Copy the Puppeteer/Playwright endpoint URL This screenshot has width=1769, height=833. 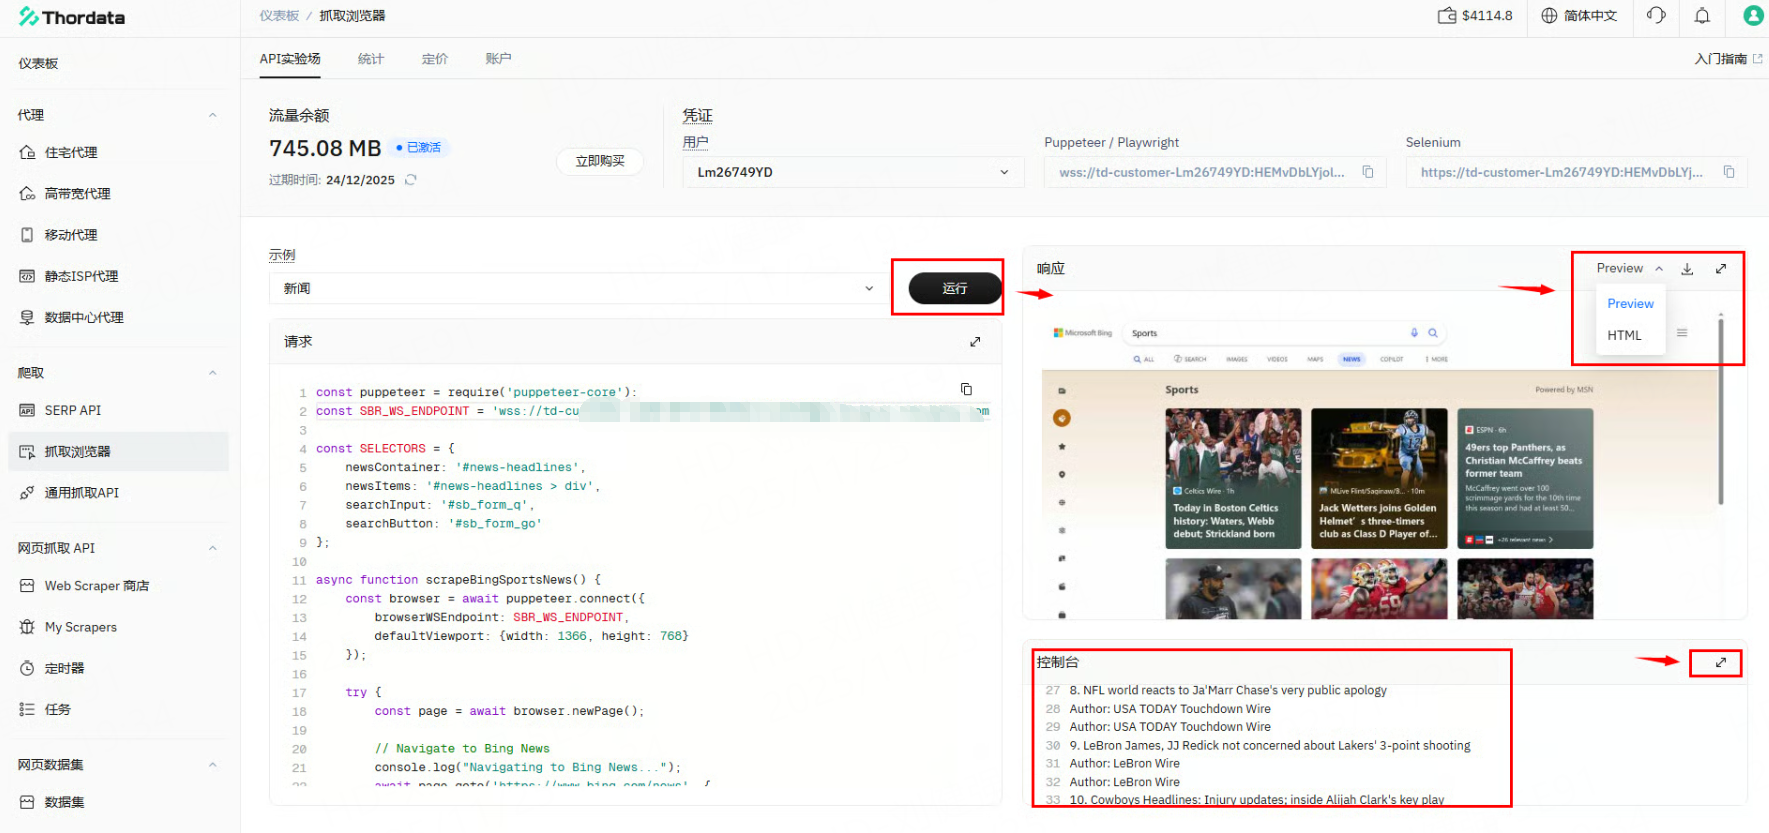pyautogui.click(x=1367, y=172)
